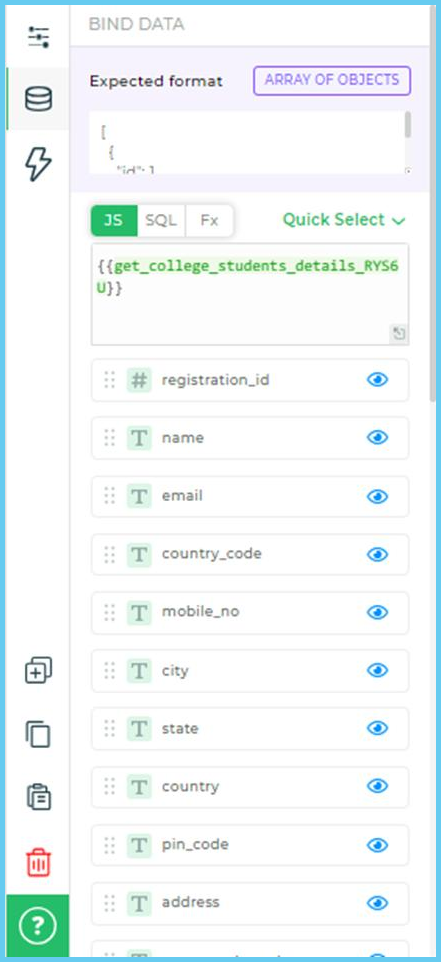Click the ARRAY OF OBJECTS button
The width and height of the screenshot is (441, 962).
(x=332, y=80)
